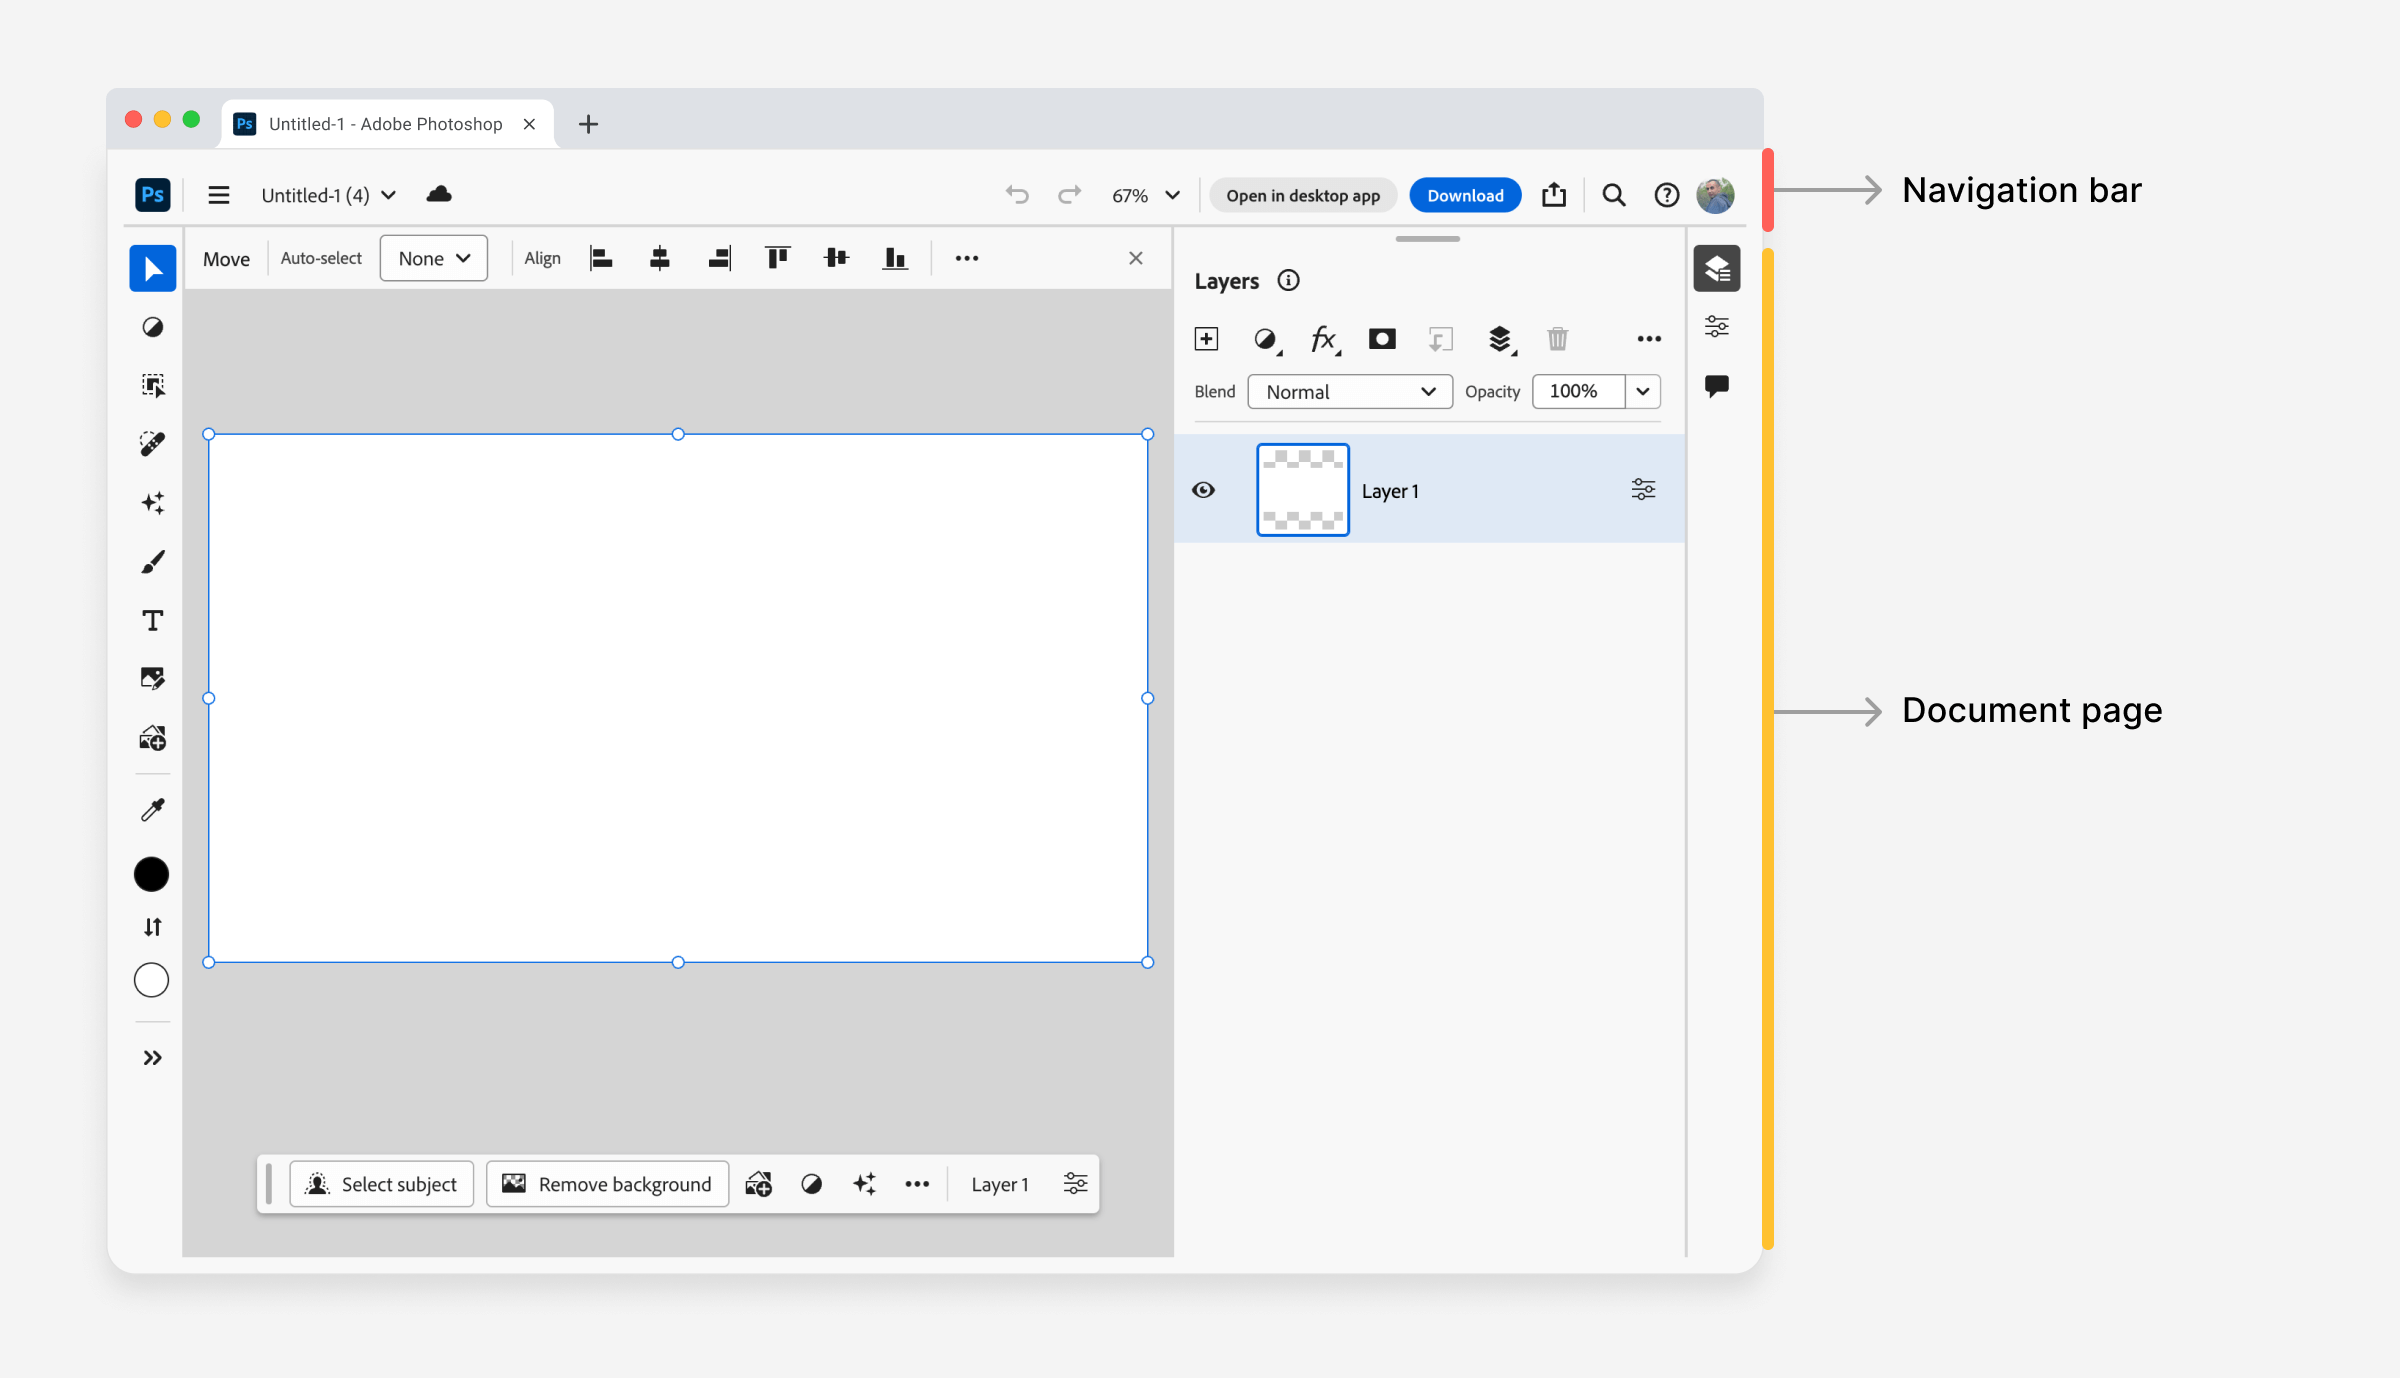Click the align top edges icon
Image resolution: width=2400 pixels, height=1378 pixels.
(x=777, y=258)
